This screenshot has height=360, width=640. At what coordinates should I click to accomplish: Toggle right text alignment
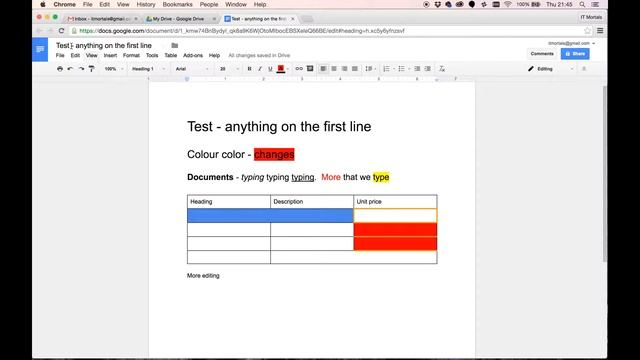[x=344, y=69]
